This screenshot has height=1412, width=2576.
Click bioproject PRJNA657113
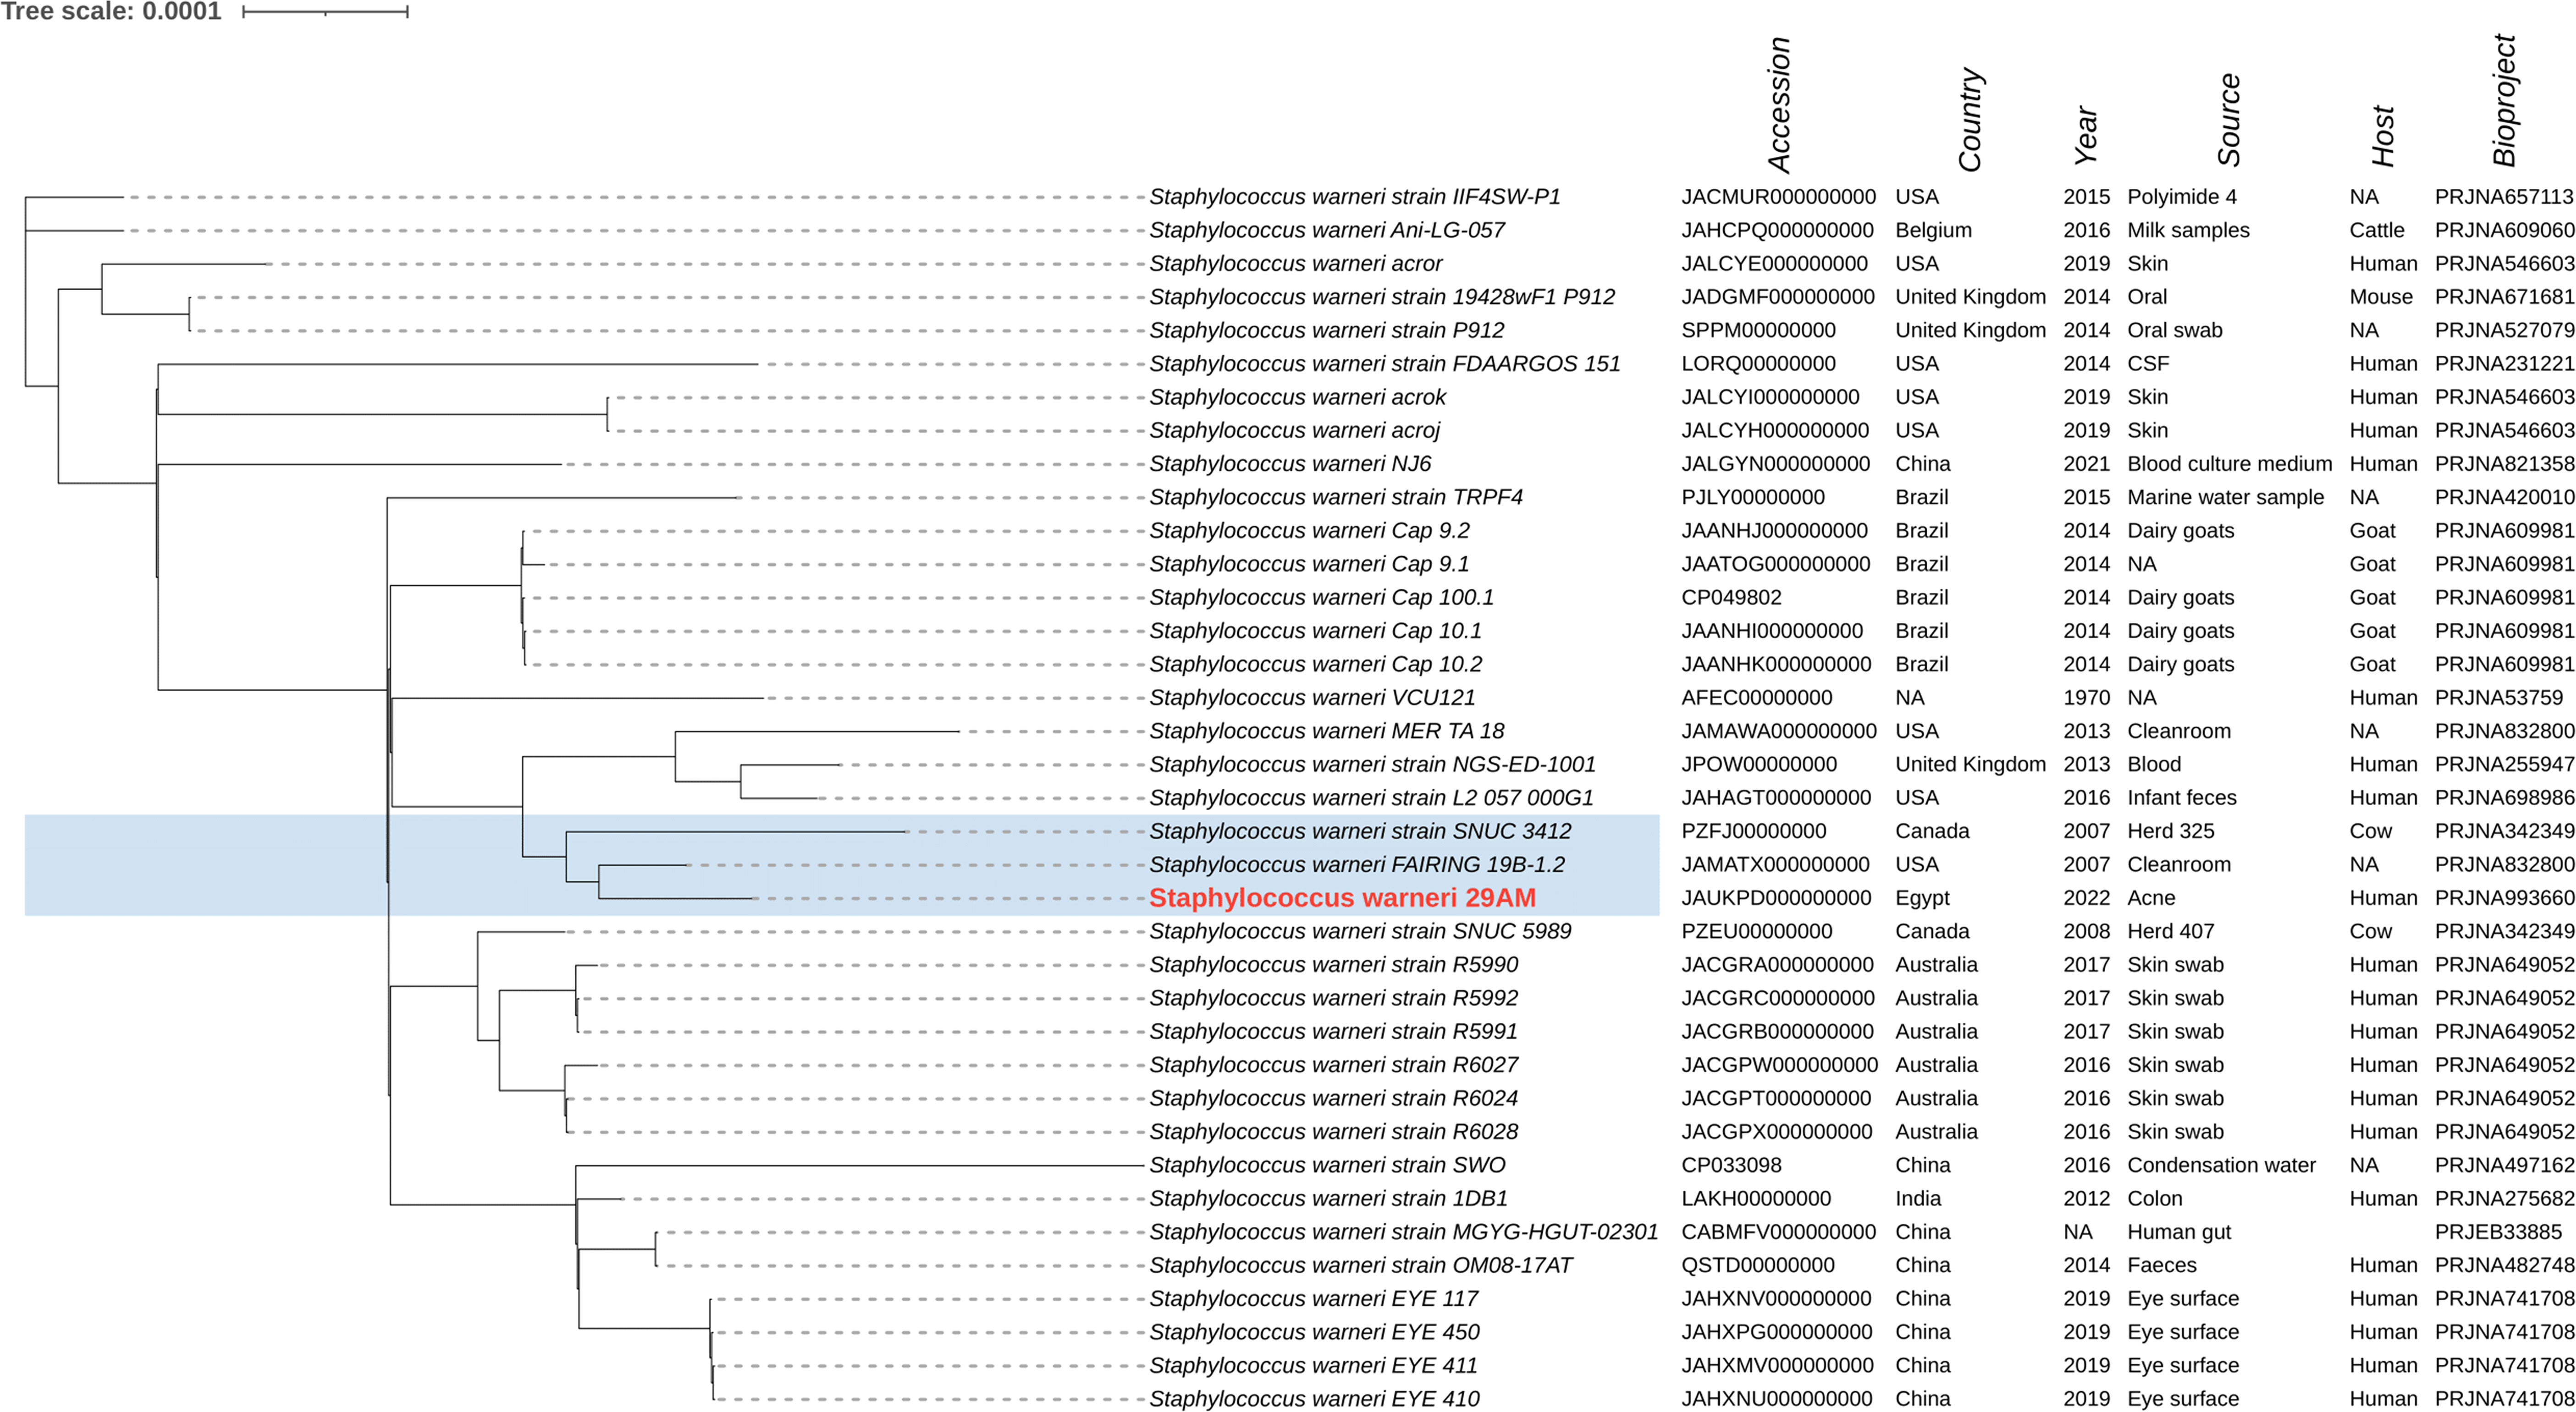pos(2505,197)
